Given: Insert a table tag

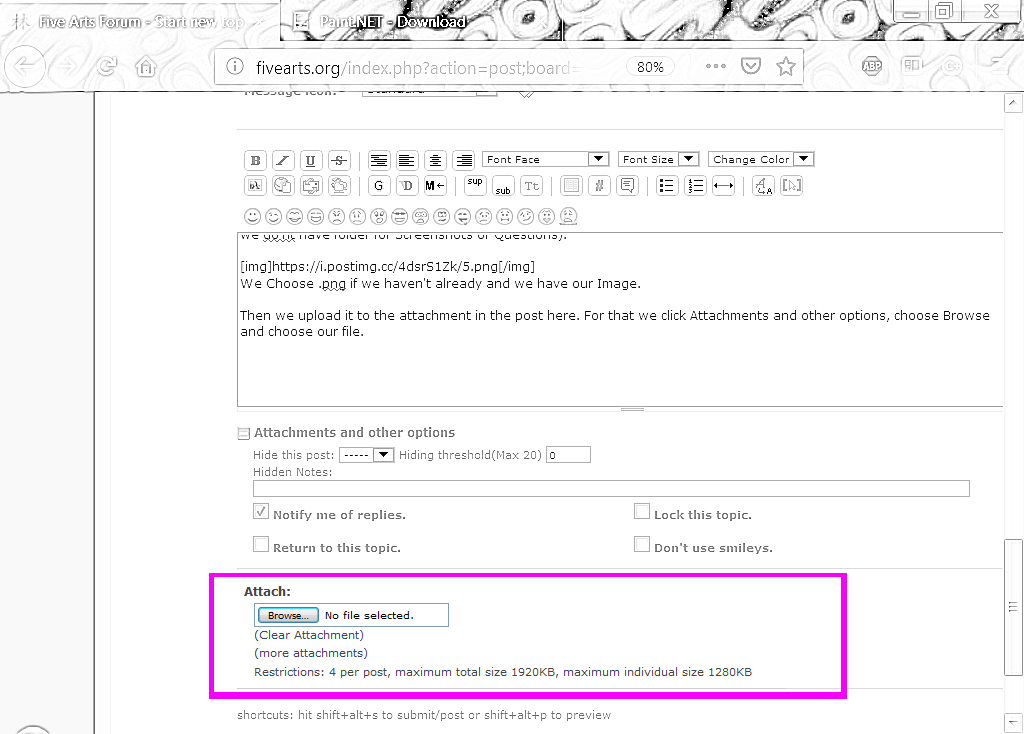Looking at the screenshot, I should click(x=571, y=185).
